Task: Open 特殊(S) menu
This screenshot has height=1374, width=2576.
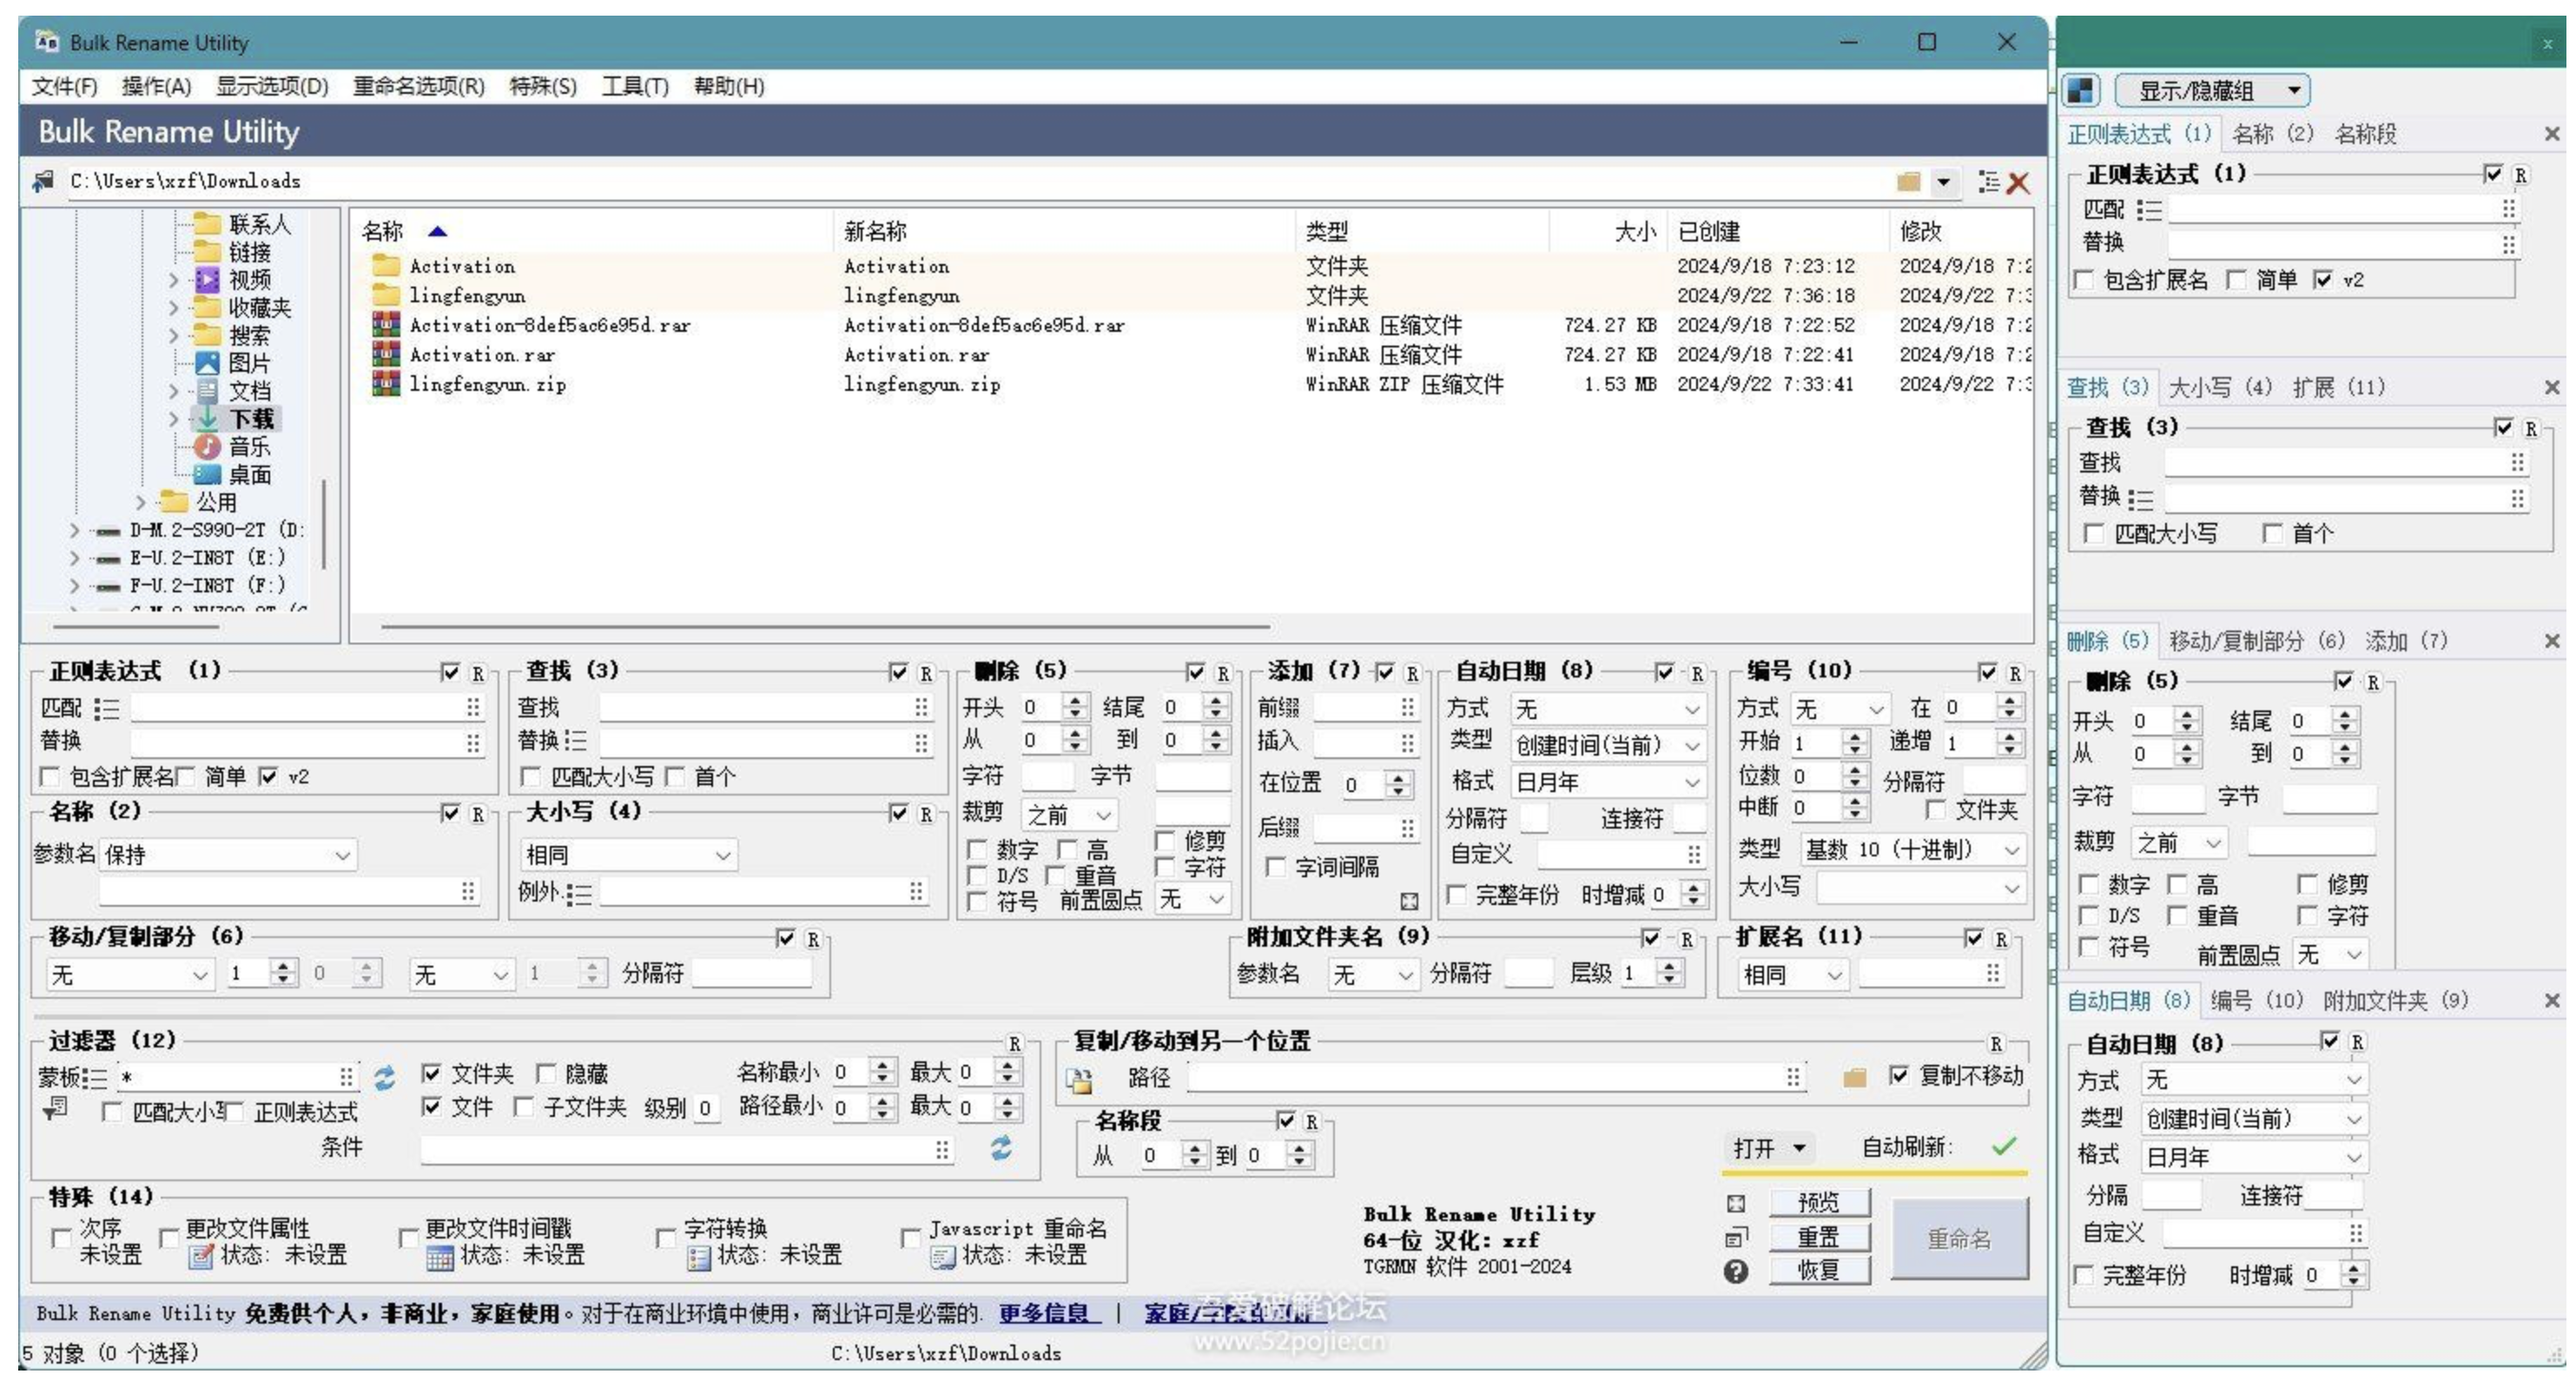Action: coord(543,86)
